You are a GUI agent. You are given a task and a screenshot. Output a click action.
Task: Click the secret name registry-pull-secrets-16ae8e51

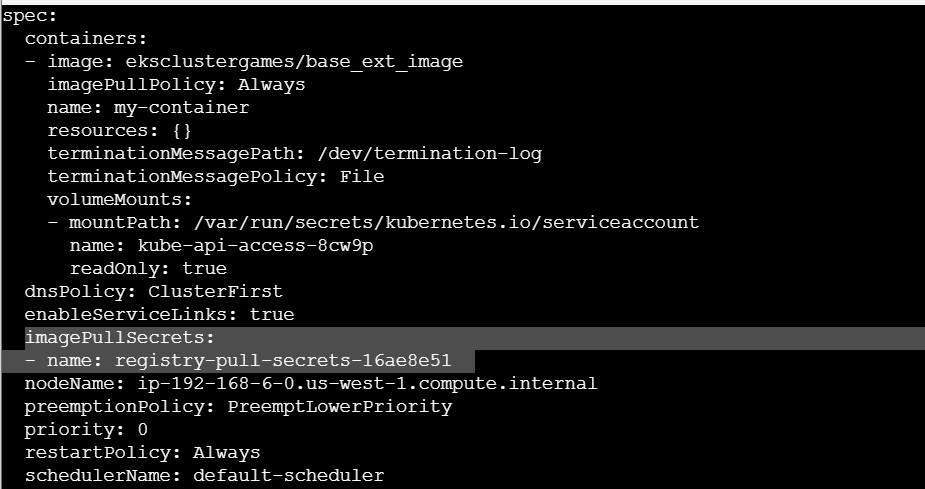283,361
